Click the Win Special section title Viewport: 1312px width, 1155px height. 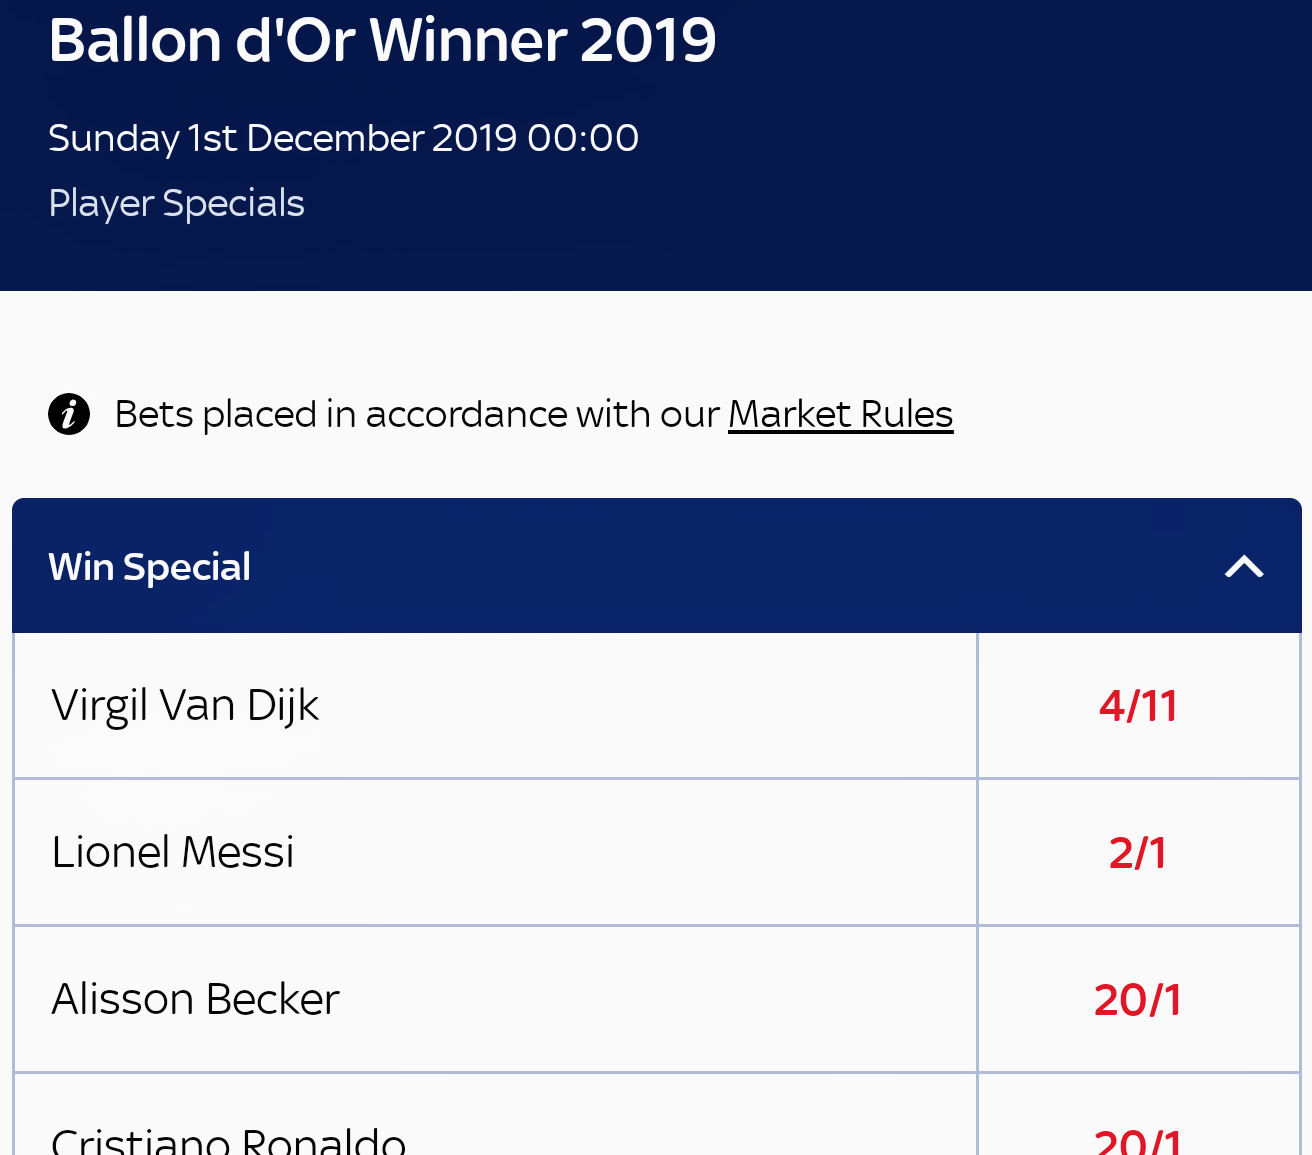(x=150, y=567)
